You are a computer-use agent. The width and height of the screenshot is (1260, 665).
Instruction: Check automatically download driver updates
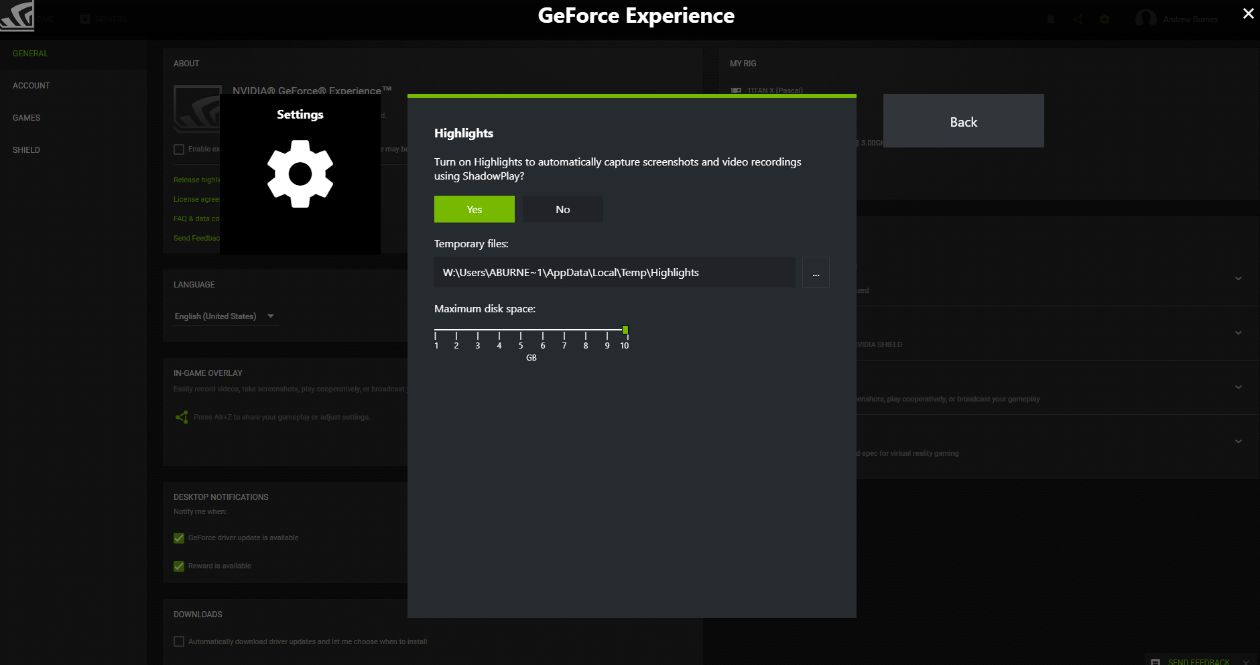click(179, 641)
